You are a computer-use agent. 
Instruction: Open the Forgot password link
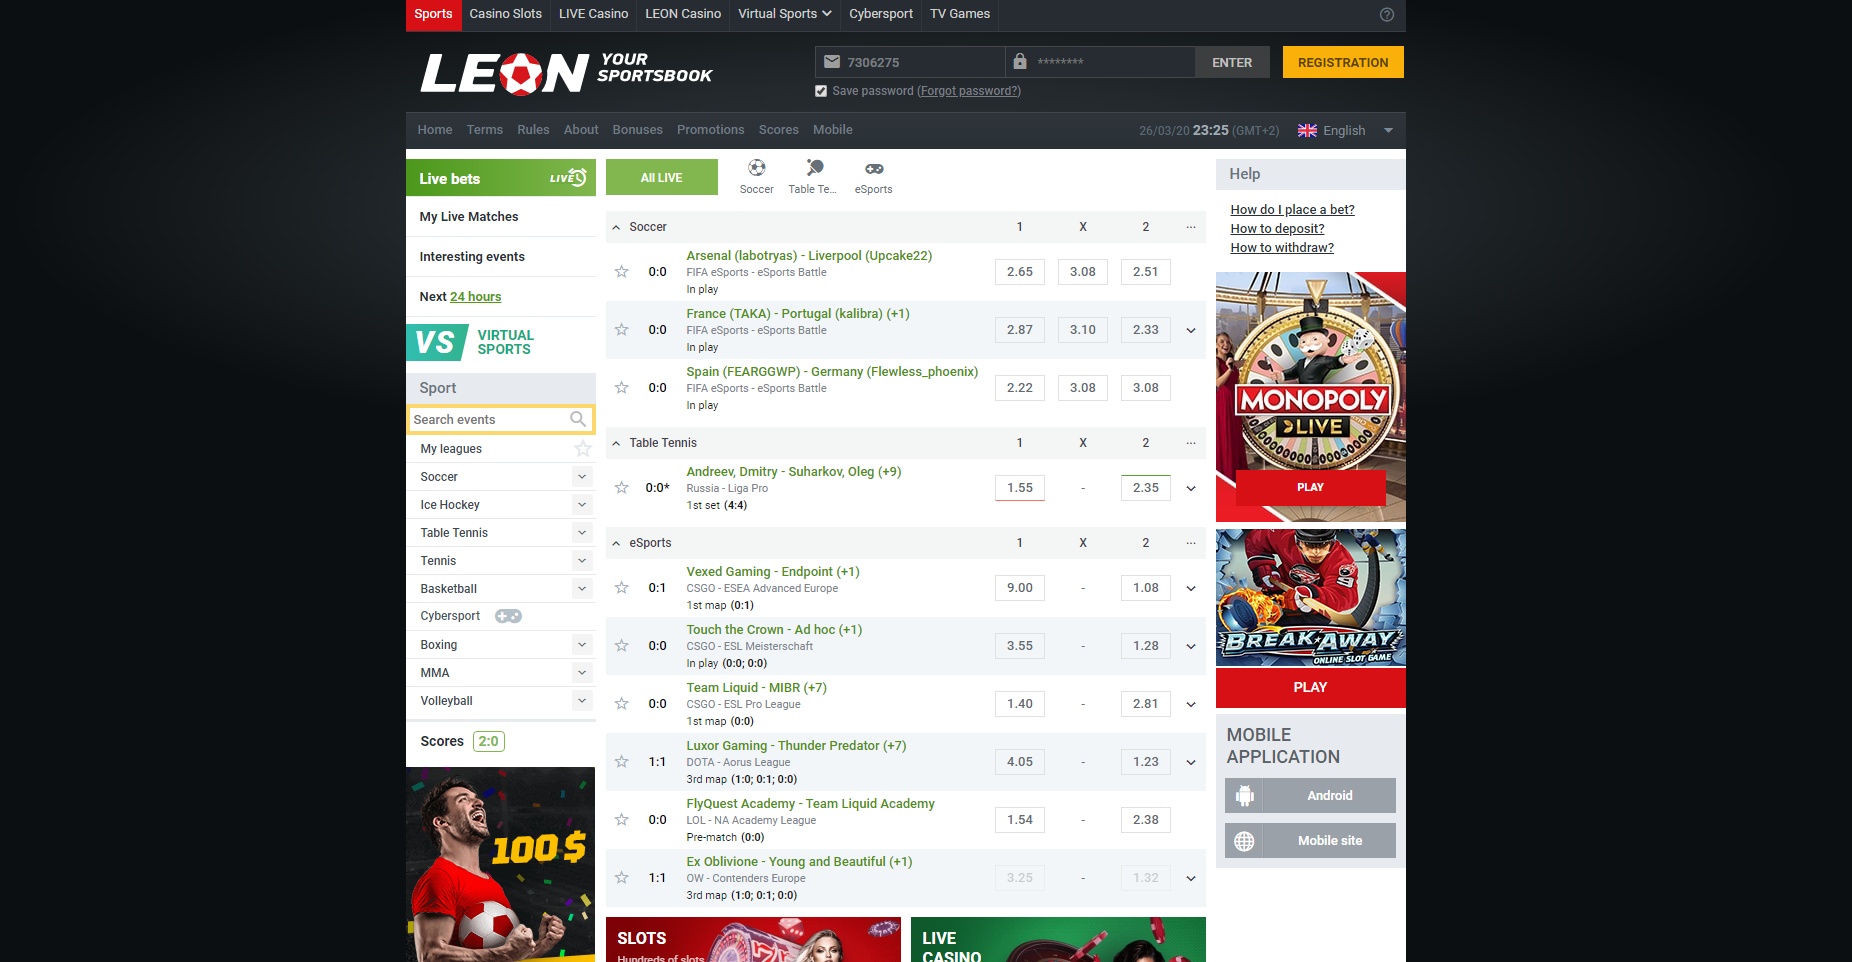click(969, 91)
